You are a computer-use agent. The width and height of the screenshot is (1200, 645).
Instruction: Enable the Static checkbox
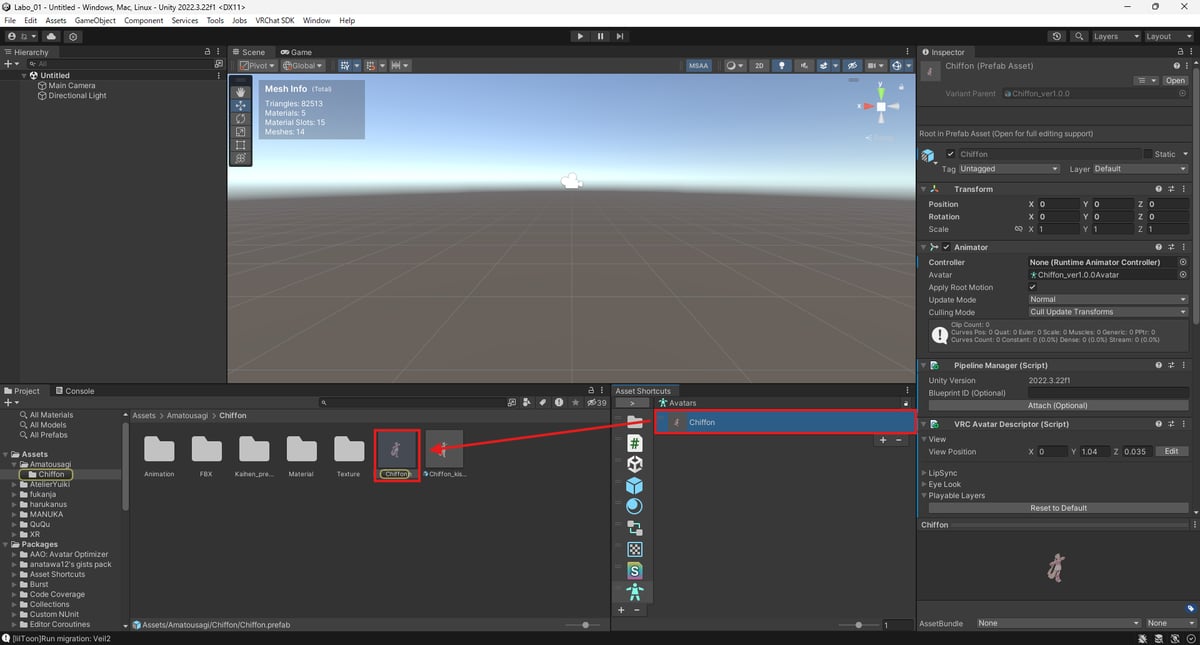coord(1148,154)
